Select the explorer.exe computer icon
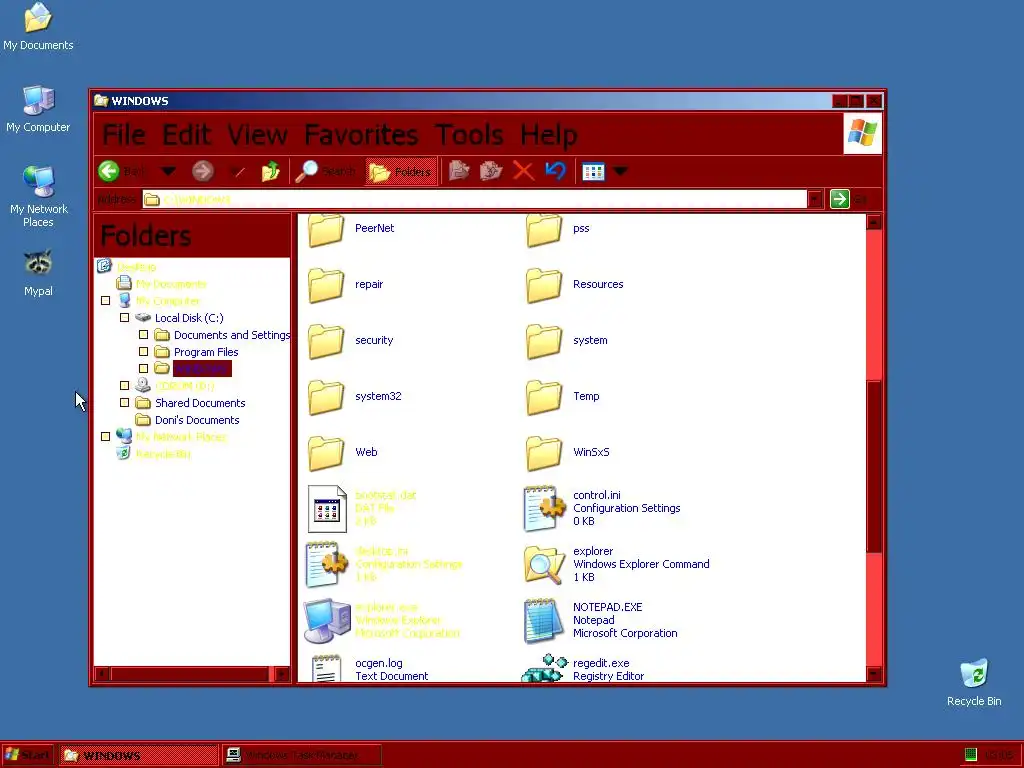The image size is (1024, 768). [x=327, y=620]
